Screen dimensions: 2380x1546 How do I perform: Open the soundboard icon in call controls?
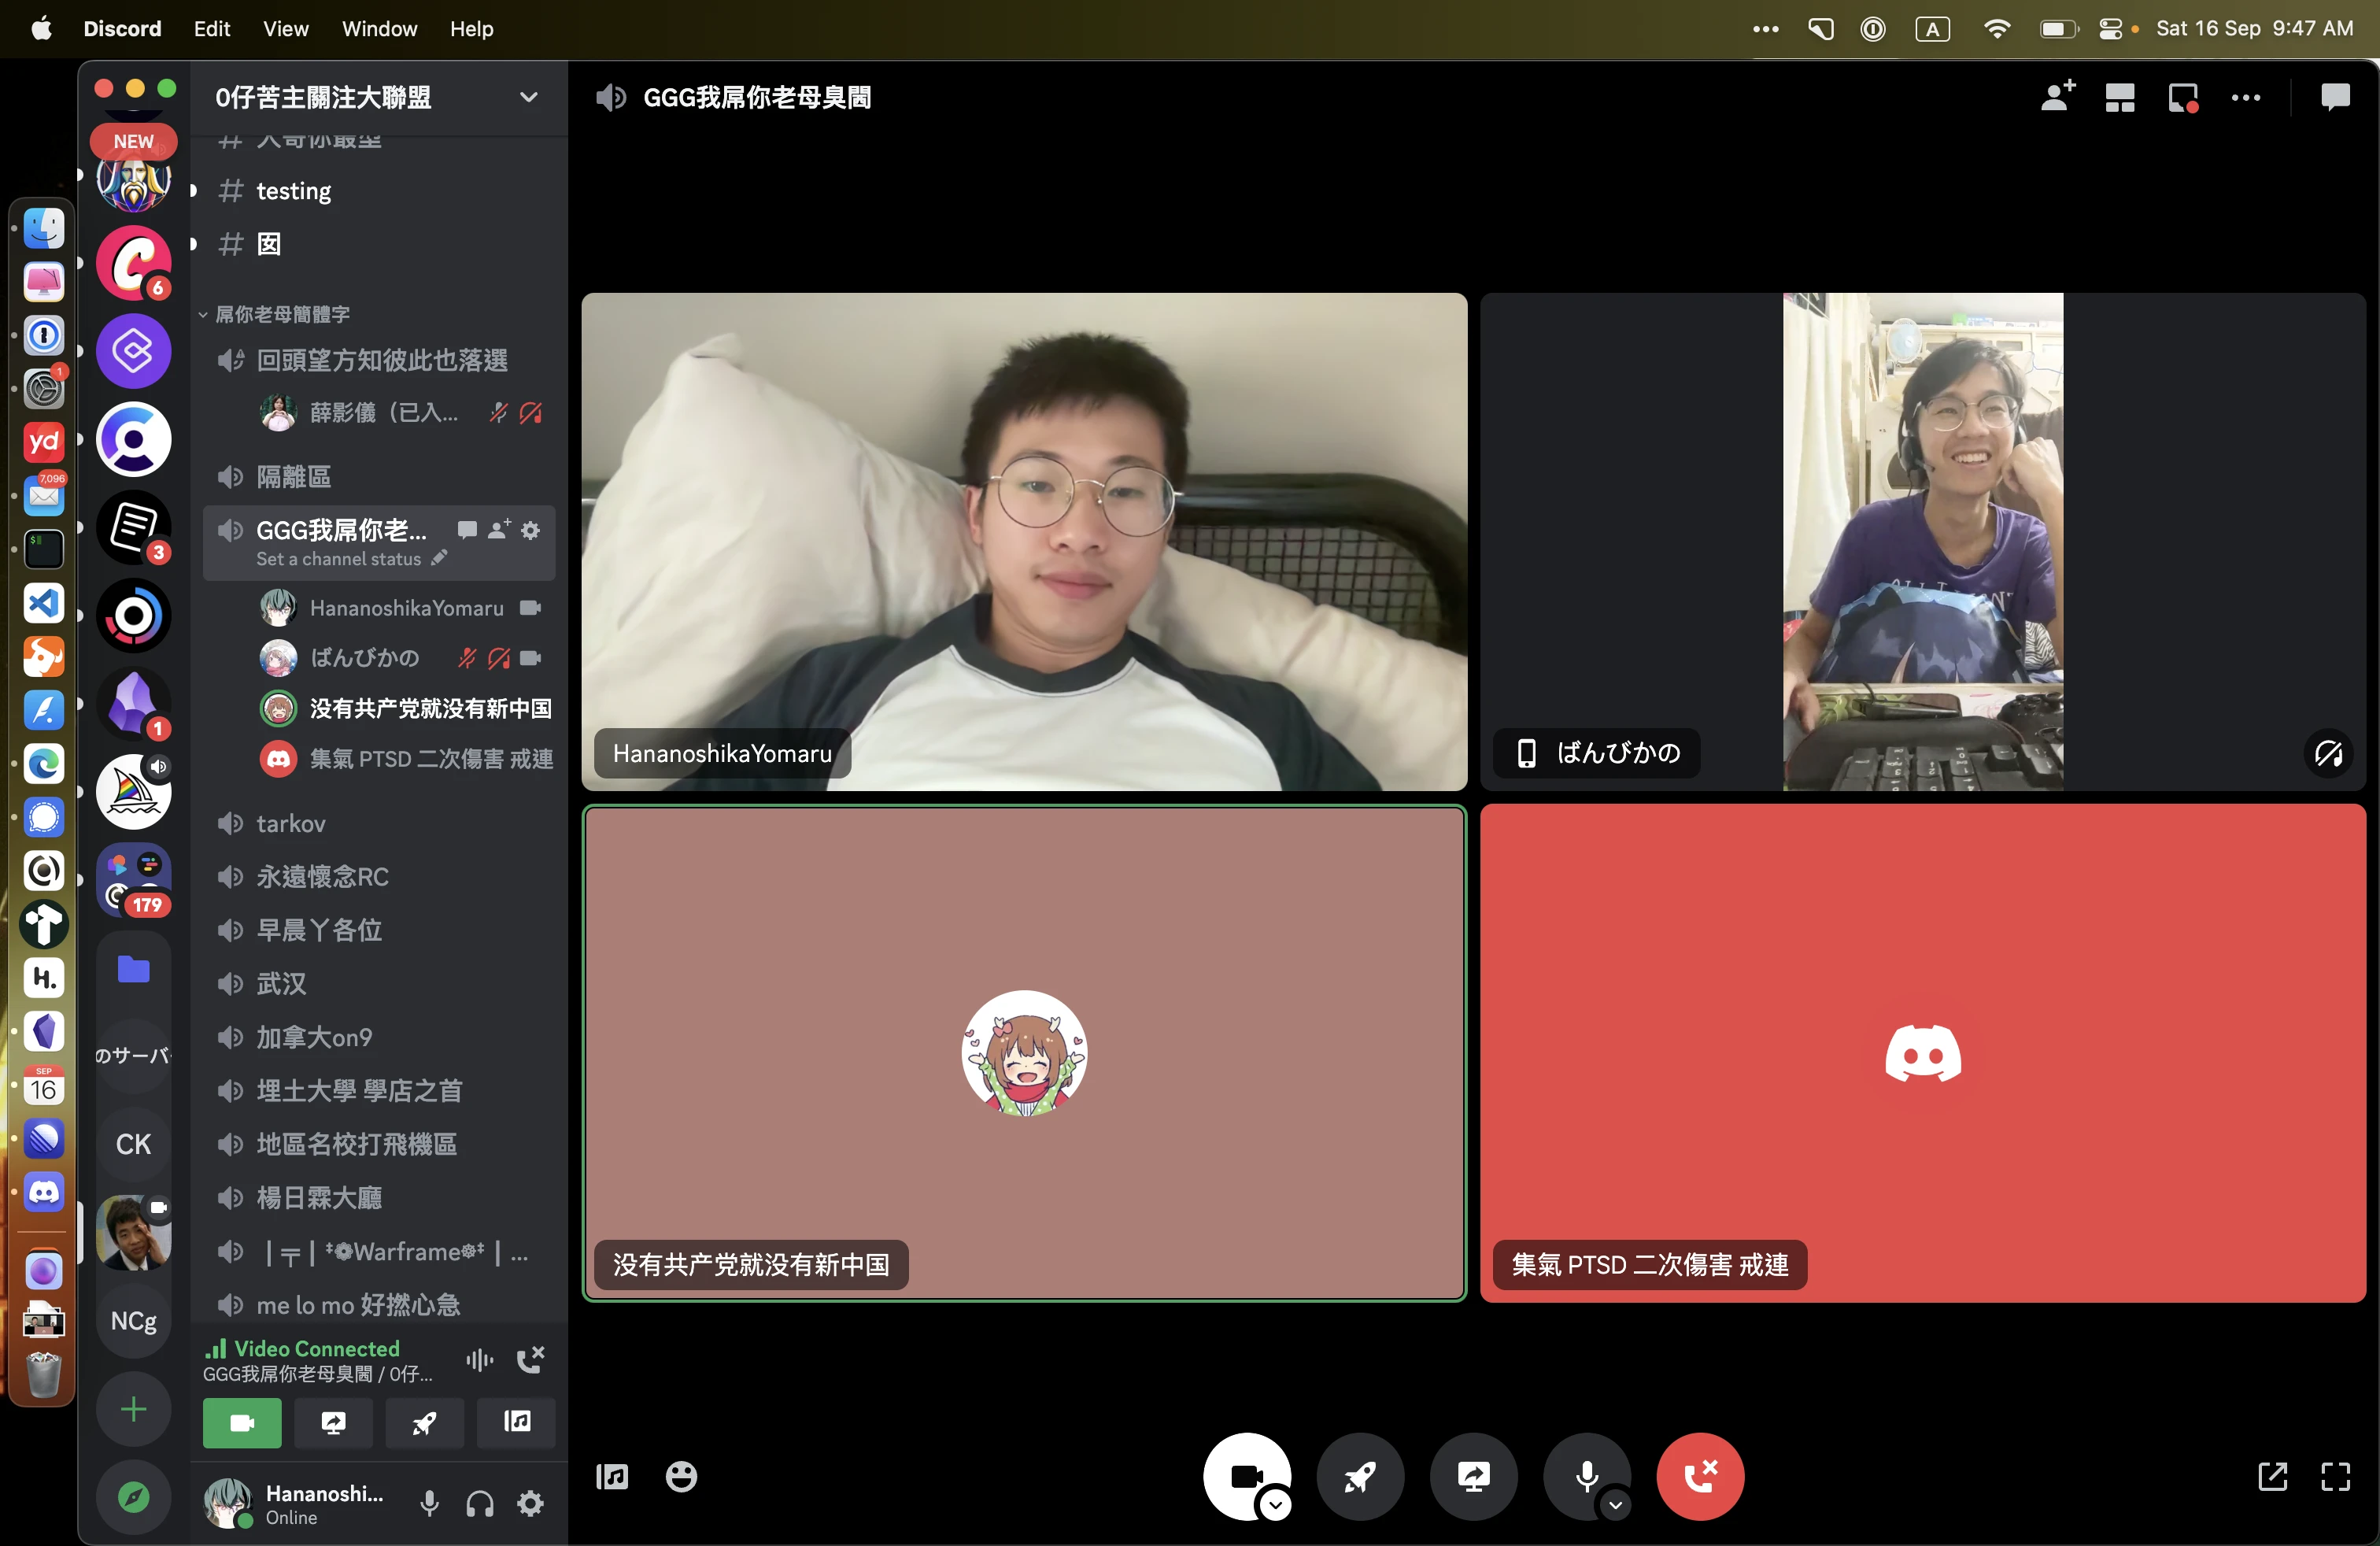coord(612,1476)
